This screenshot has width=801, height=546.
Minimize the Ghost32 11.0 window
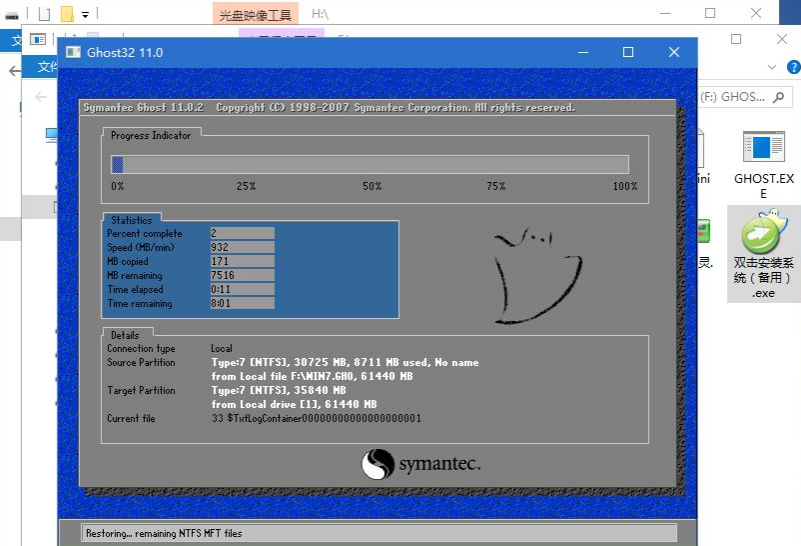pos(583,52)
